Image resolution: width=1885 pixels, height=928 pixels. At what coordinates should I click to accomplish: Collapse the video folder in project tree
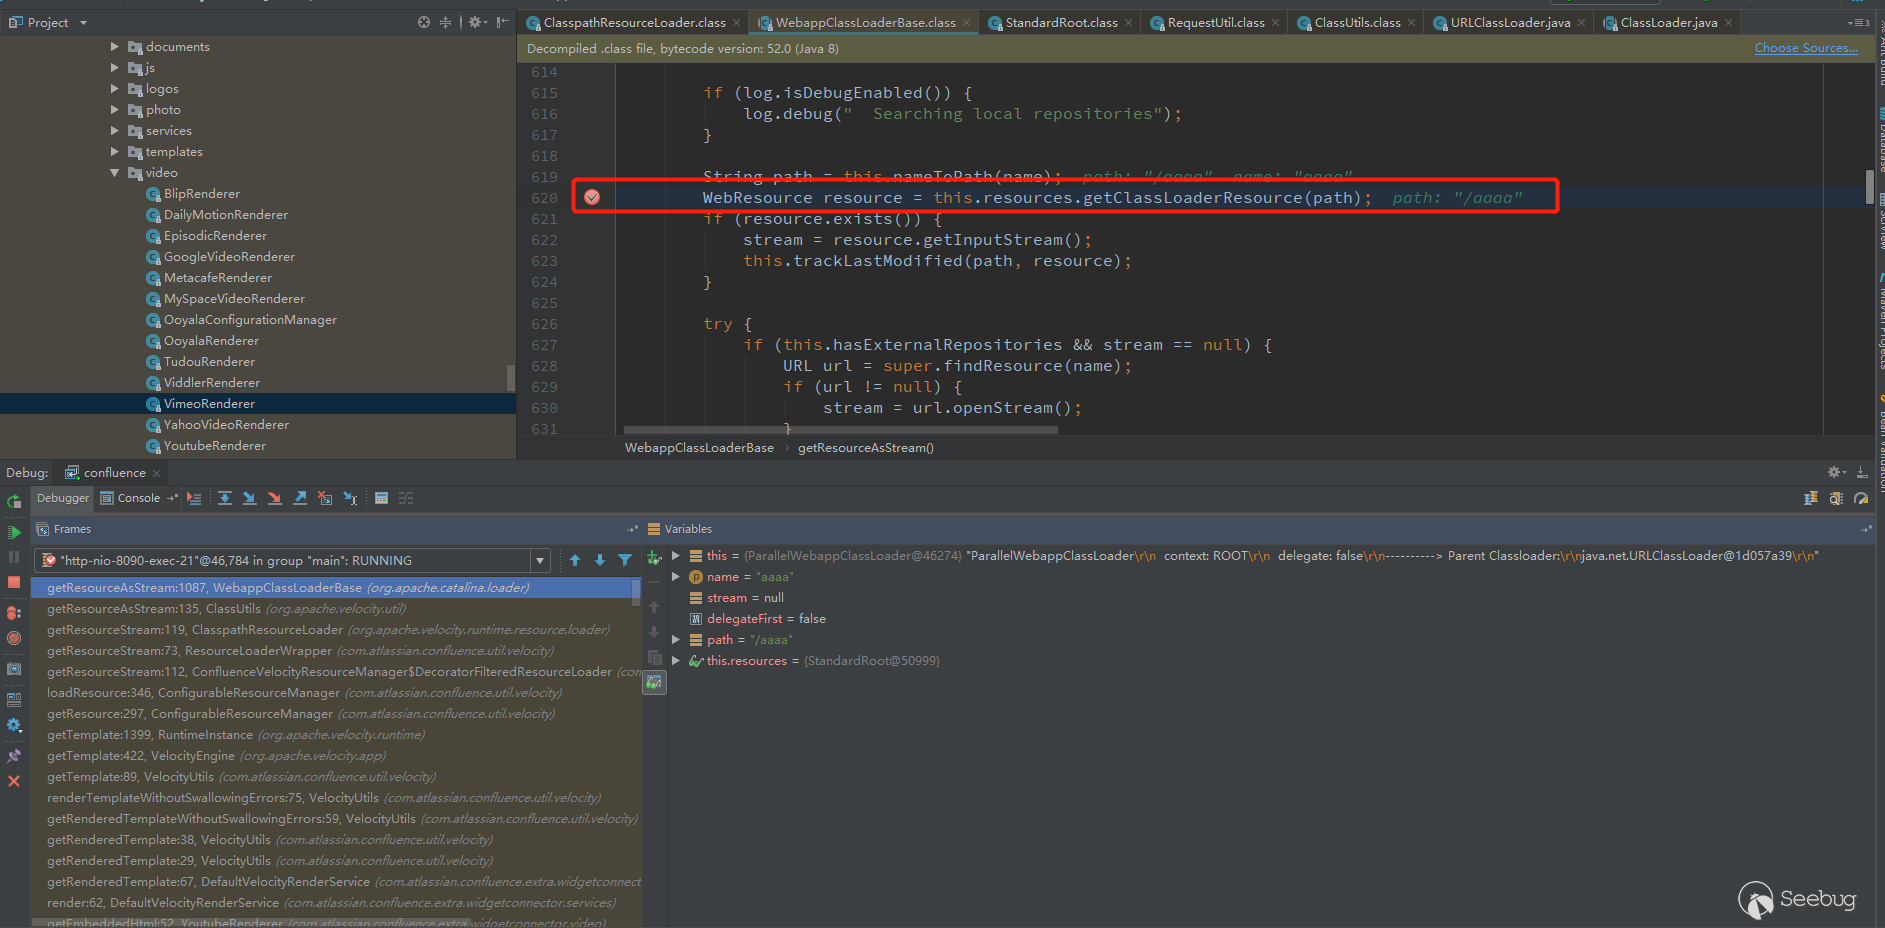115,173
